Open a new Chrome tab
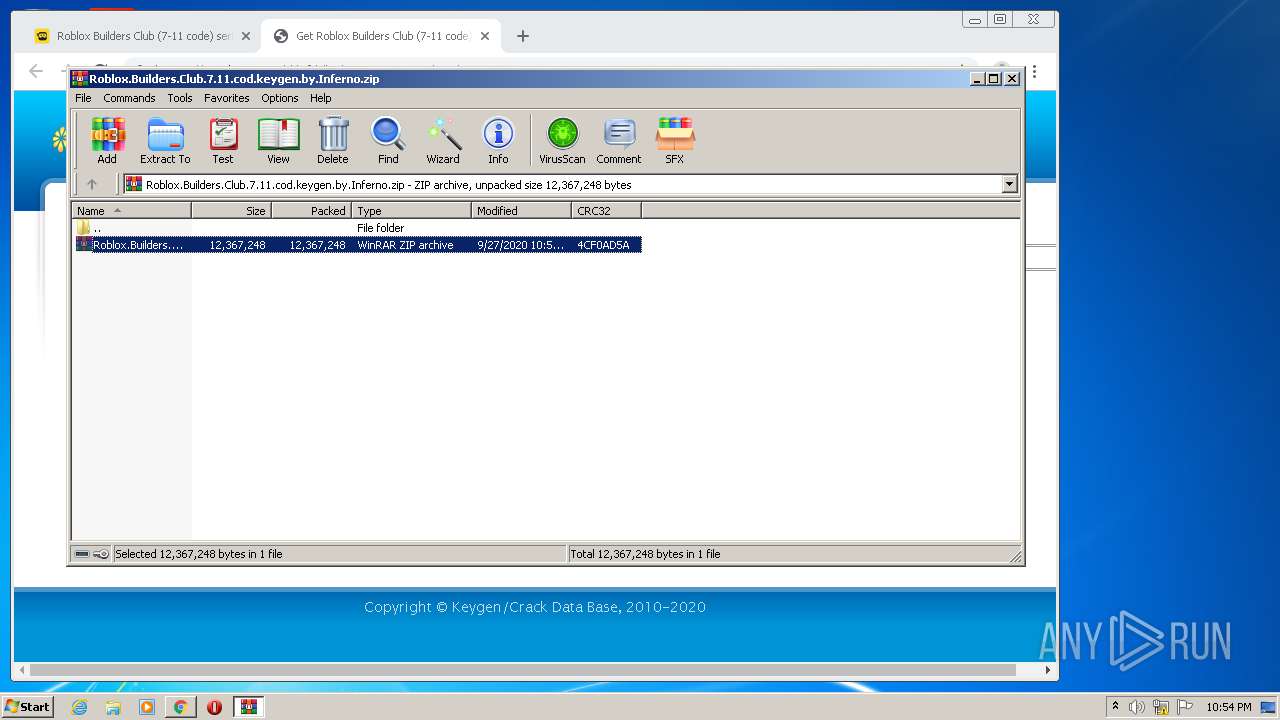This screenshot has height=720, width=1280. tap(522, 36)
